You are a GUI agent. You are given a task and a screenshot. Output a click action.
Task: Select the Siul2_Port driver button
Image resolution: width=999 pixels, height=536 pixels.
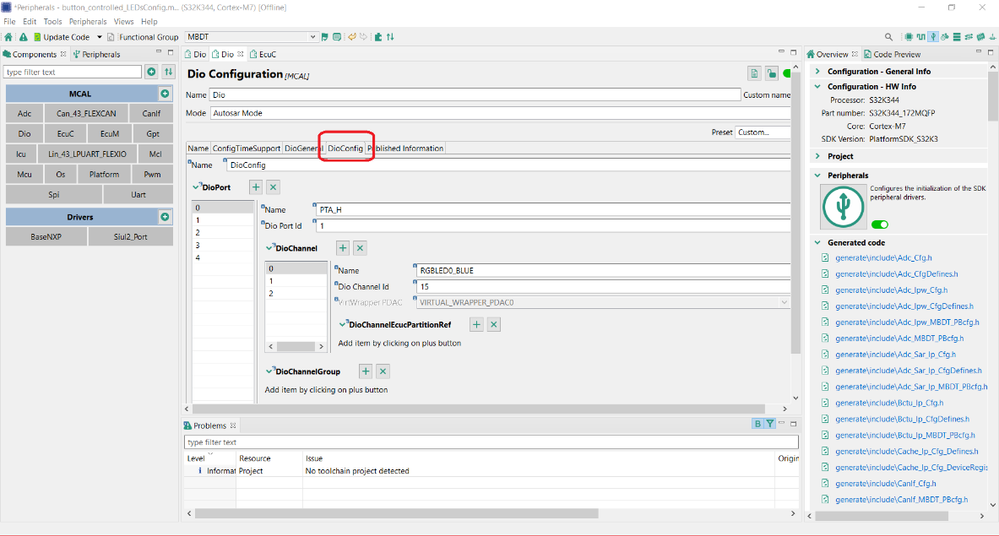131,236
